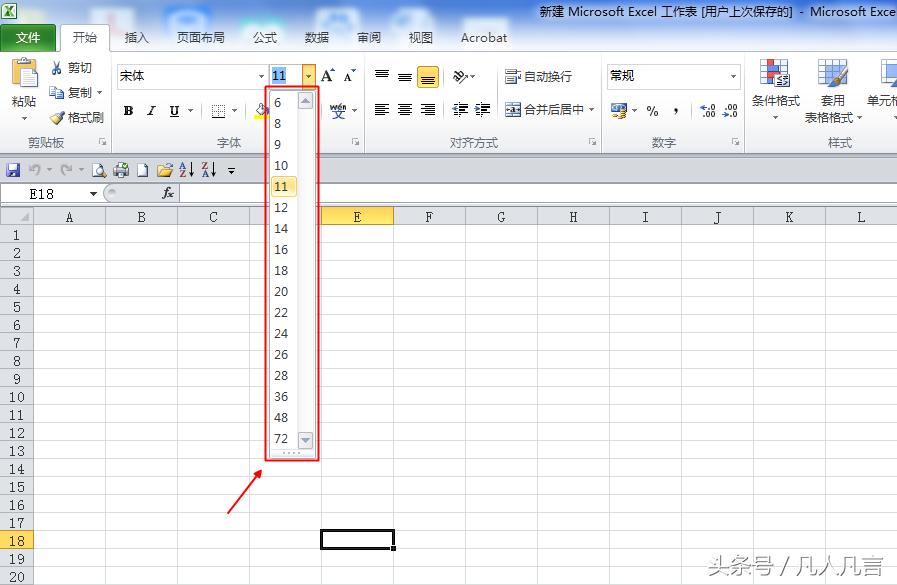Switch to Acrobat tab
Screen dimensions: 897x585
(484, 38)
